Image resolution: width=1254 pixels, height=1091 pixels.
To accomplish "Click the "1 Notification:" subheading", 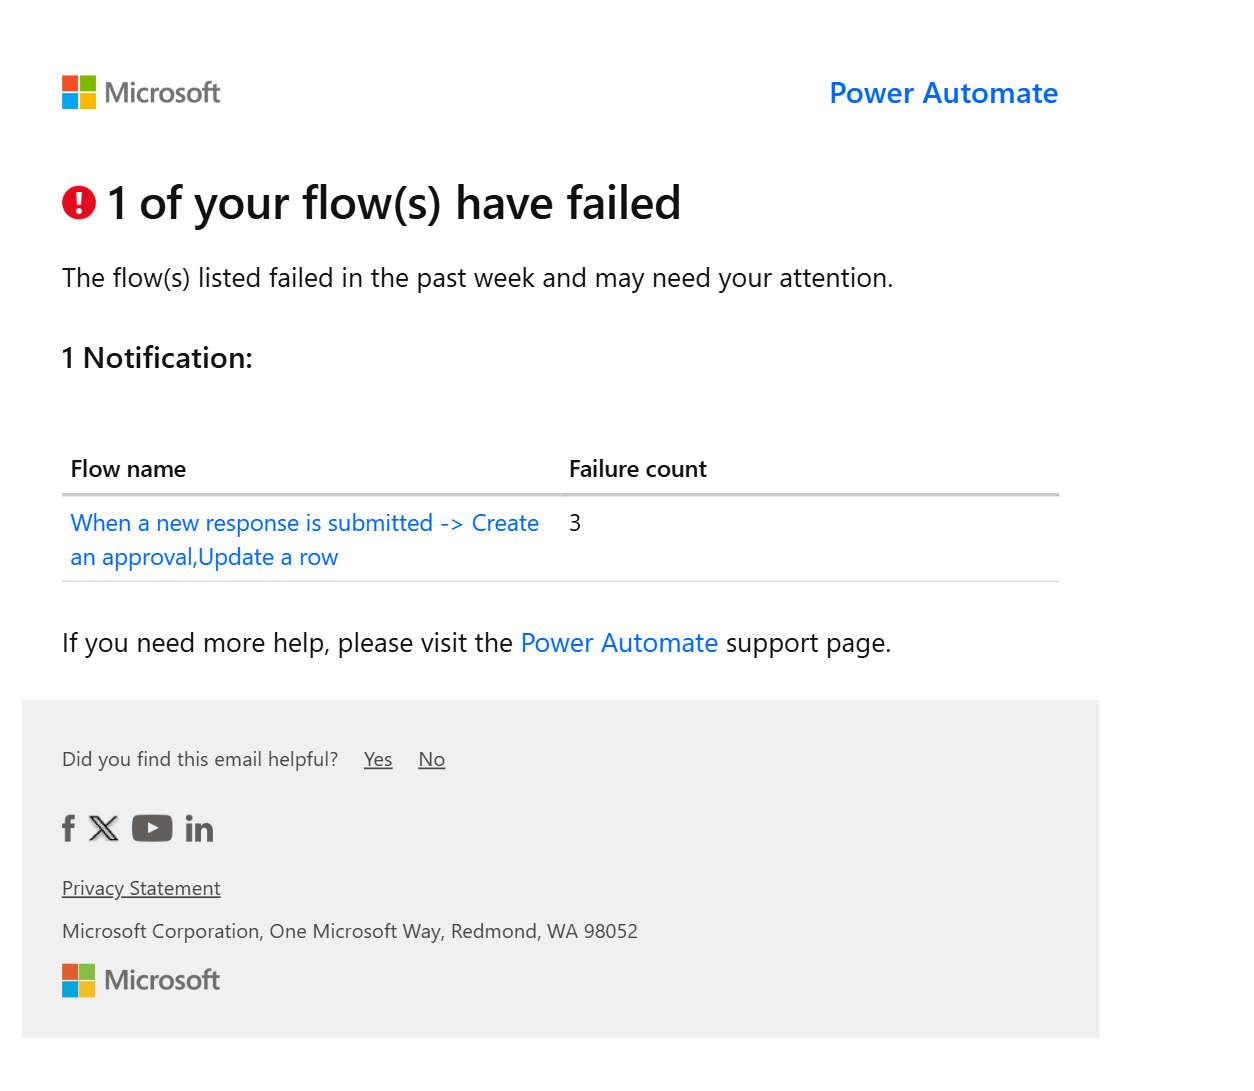I will pyautogui.click(x=157, y=358).
